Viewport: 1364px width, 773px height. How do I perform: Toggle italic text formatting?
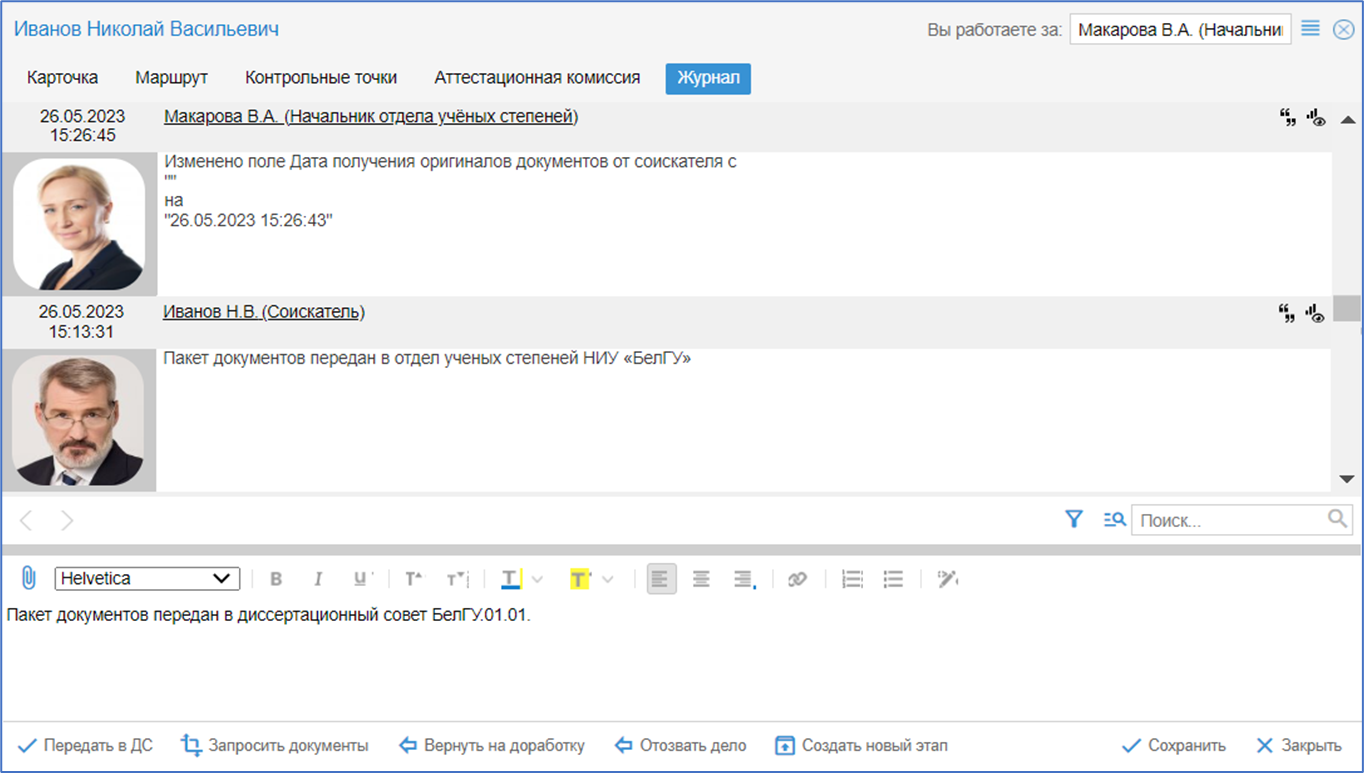click(318, 579)
